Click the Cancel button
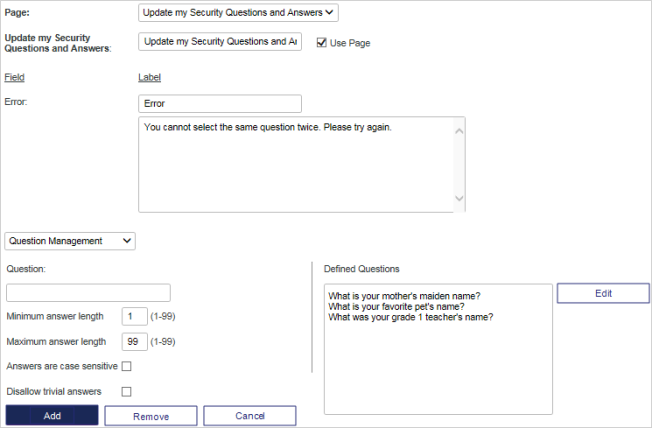 click(250, 416)
